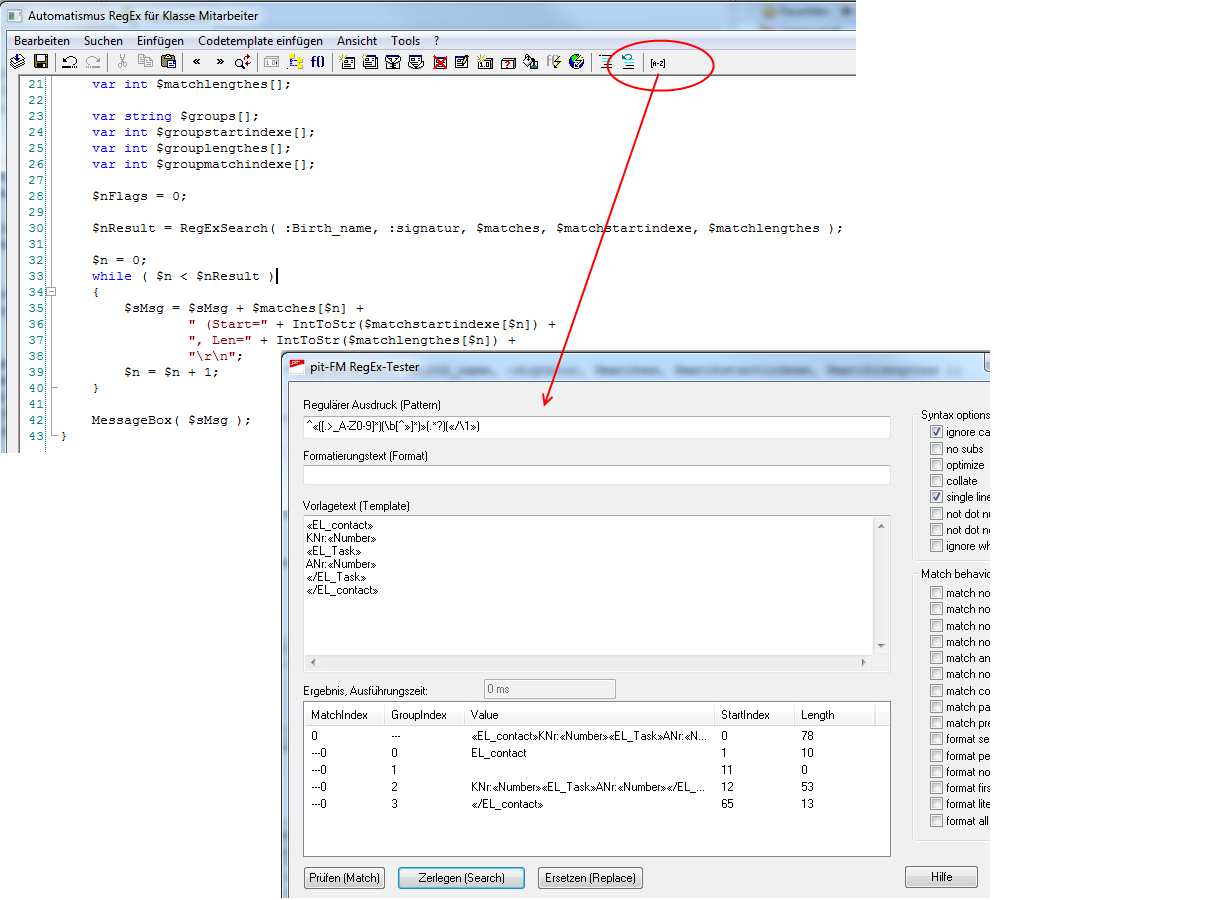The image size is (1217, 900).
Task: Click the note with pencil icon
Action: coord(462,61)
